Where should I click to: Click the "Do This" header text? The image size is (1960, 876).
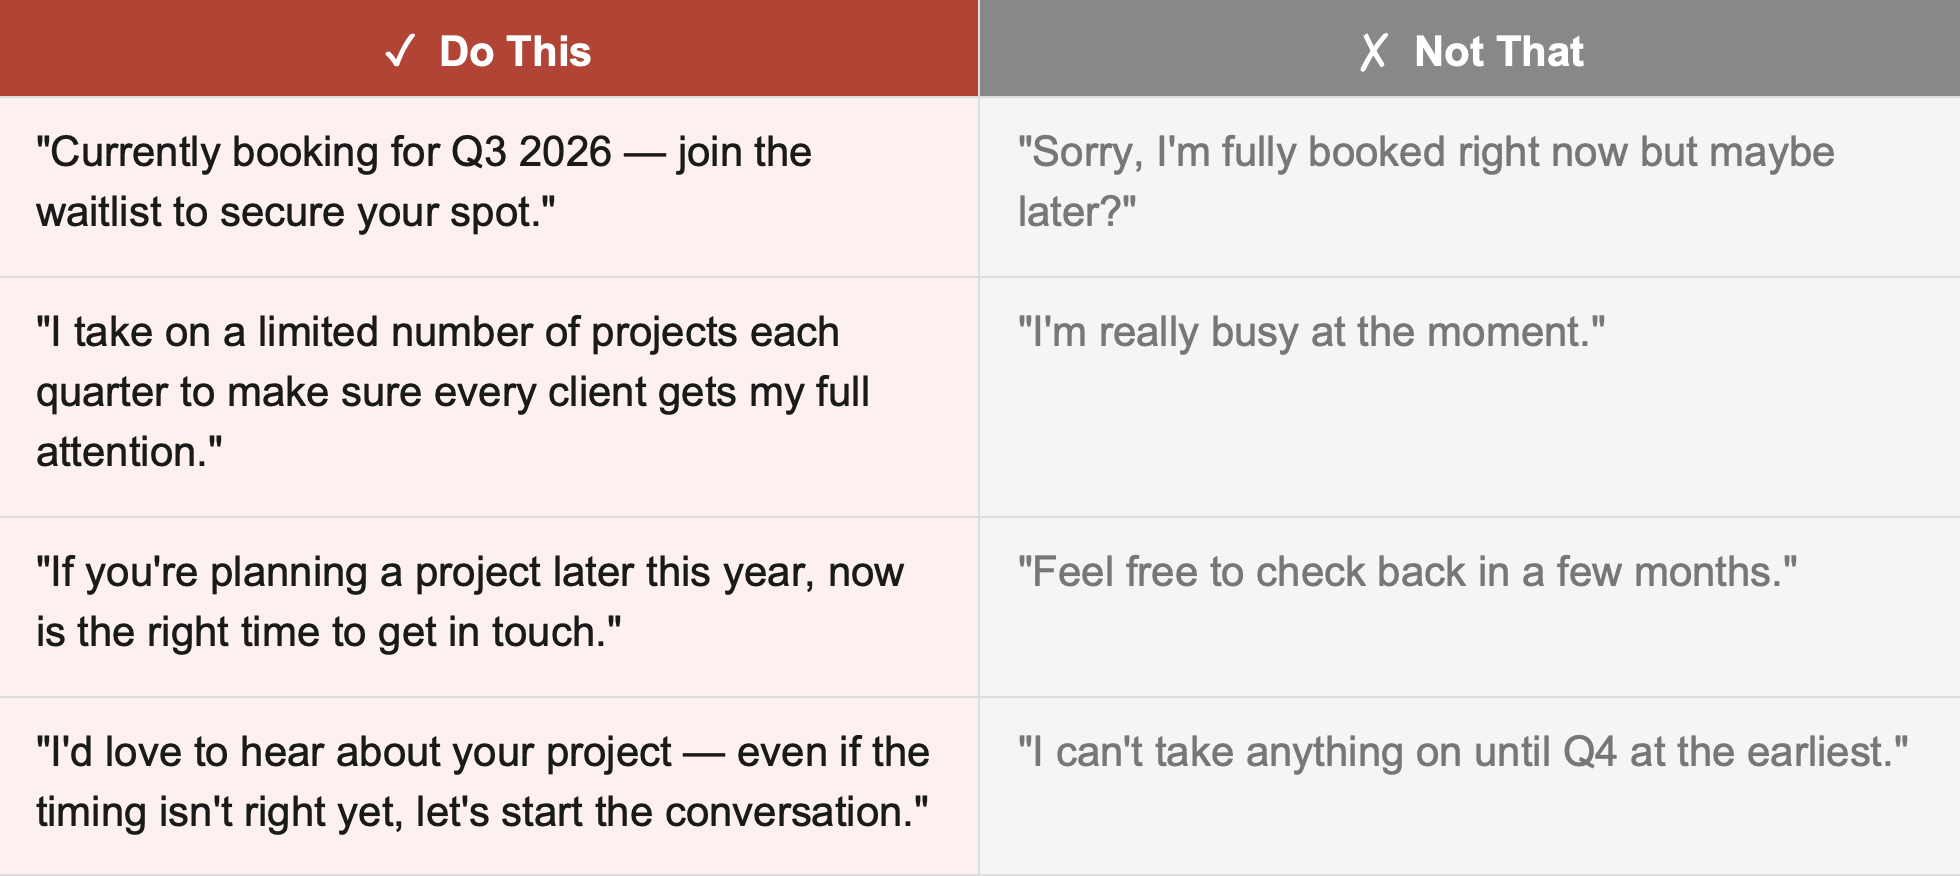click(x=515, y=51)
